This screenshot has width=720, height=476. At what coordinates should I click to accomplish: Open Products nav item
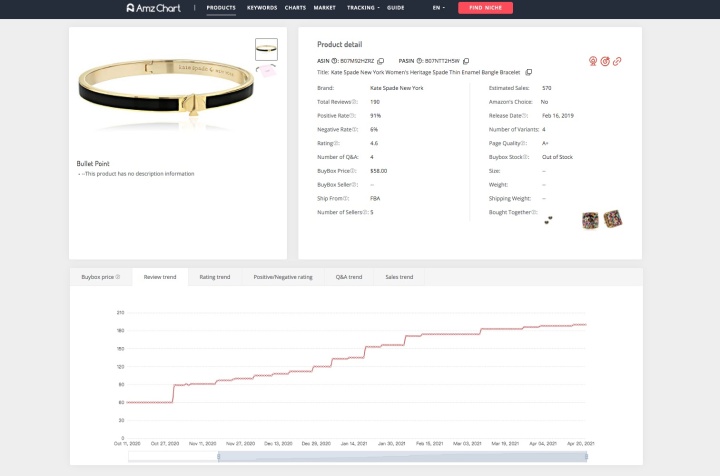221,8
